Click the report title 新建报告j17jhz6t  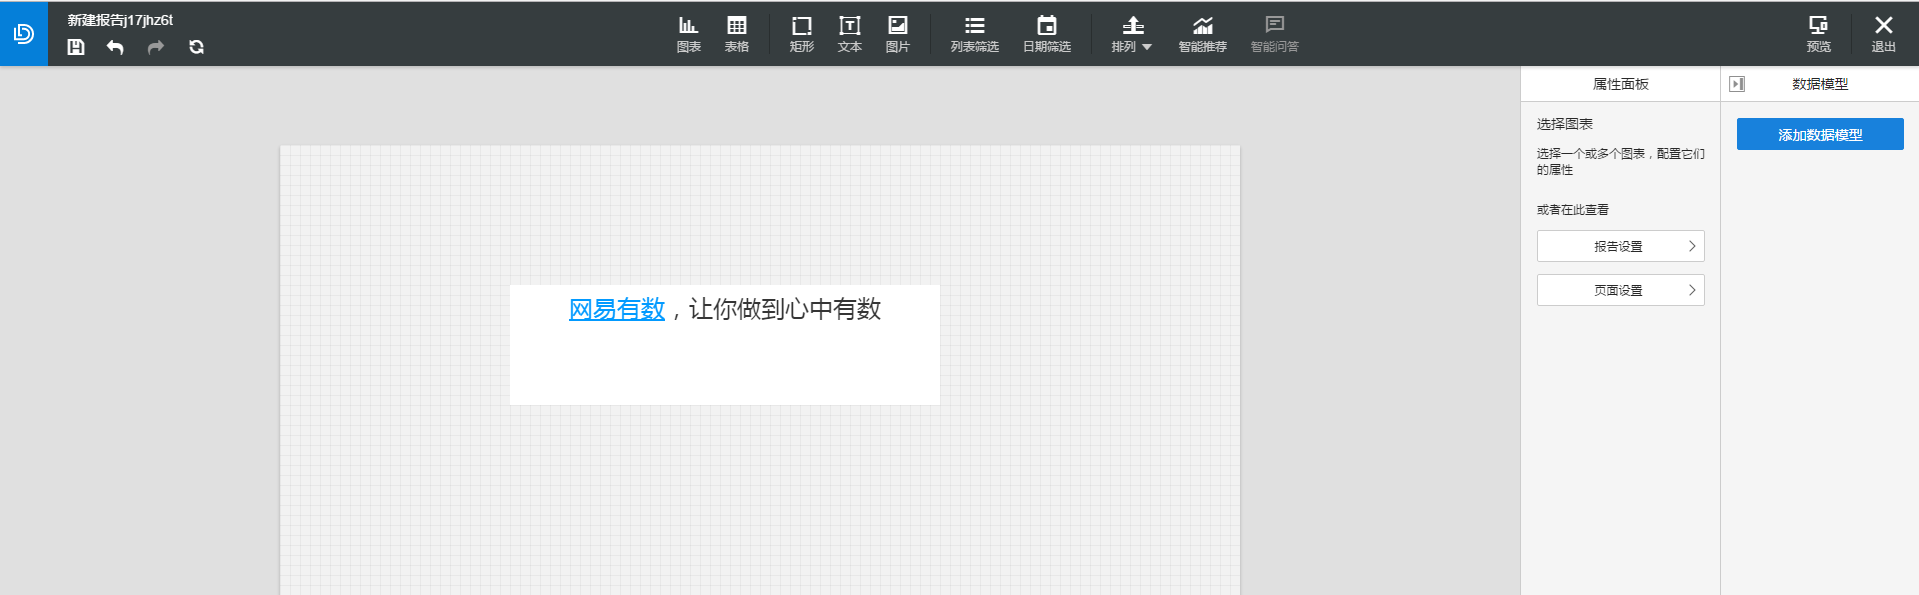tap(120, 20)
